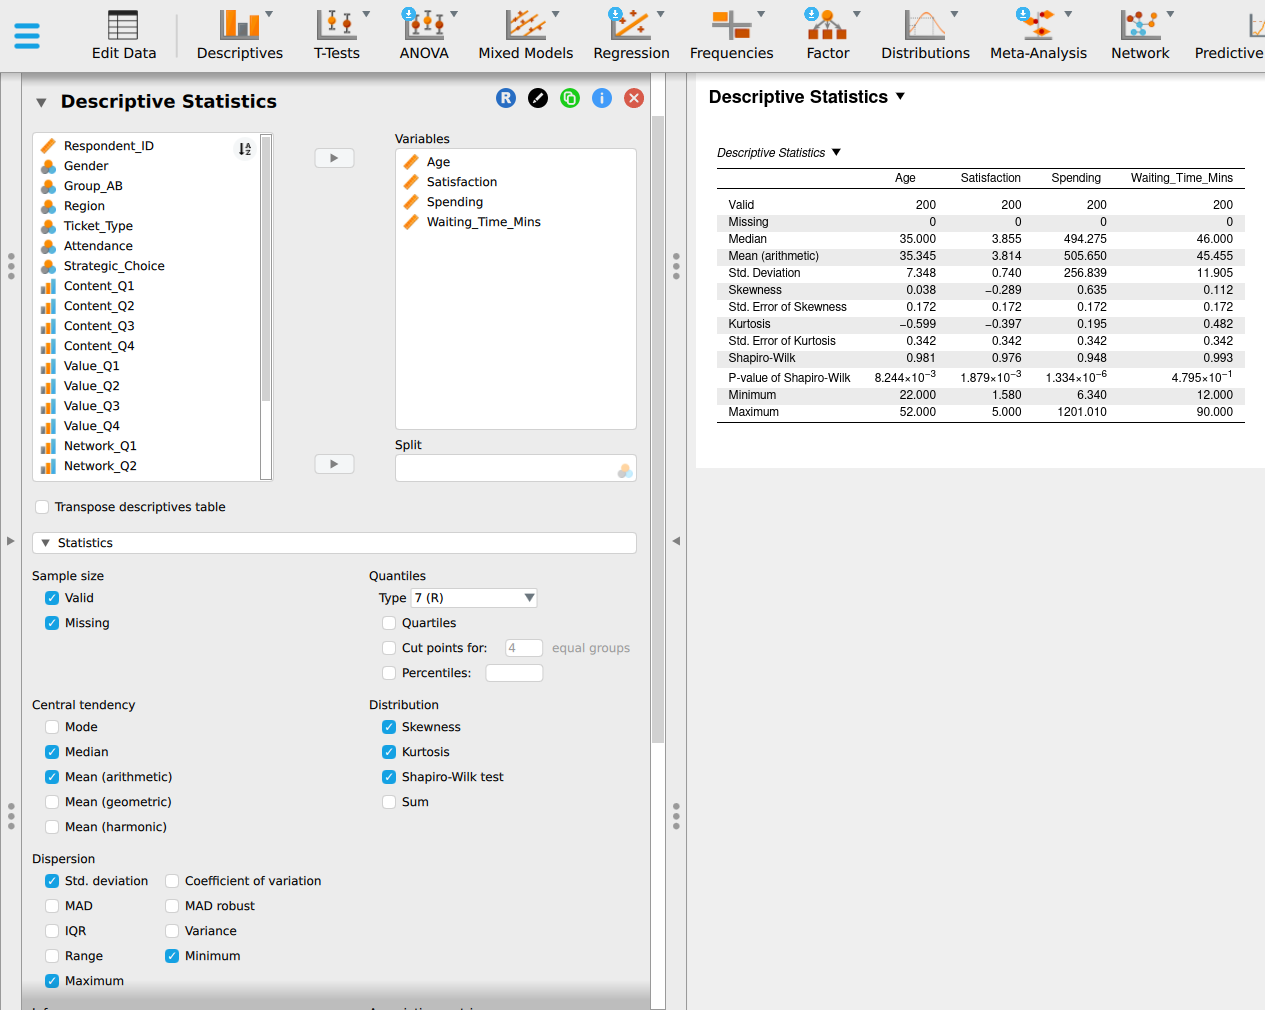Open Descriptive Statistics results title menu
This screenshot has width=1265, height=1010.
(900, 96)
